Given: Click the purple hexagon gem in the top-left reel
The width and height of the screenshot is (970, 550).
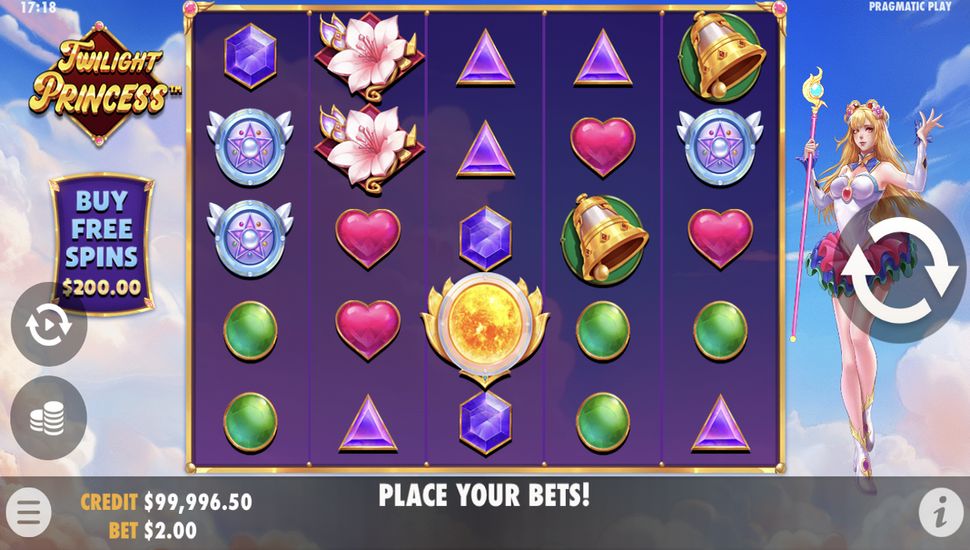Looking at the screenshot, I should coord(251,56).
